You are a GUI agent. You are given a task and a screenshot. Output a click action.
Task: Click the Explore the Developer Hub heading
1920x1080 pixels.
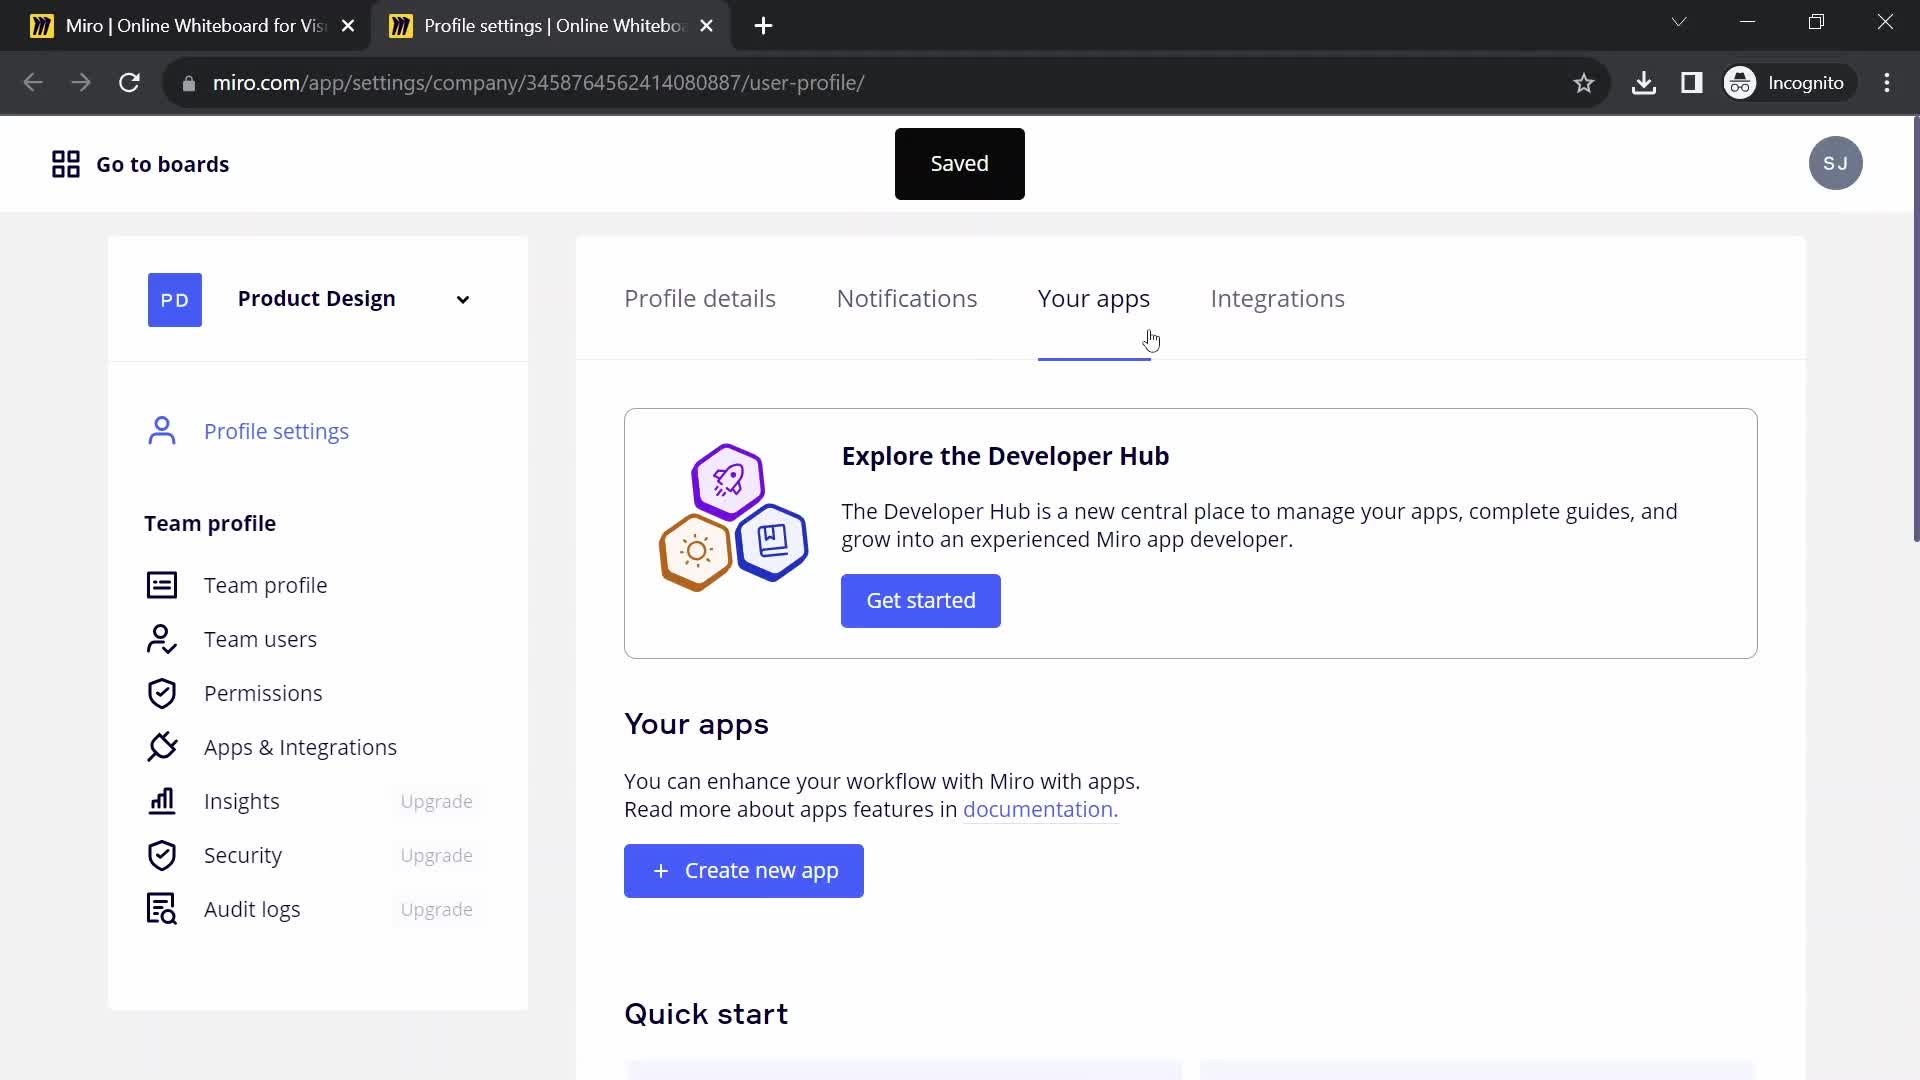(1005, 456)
